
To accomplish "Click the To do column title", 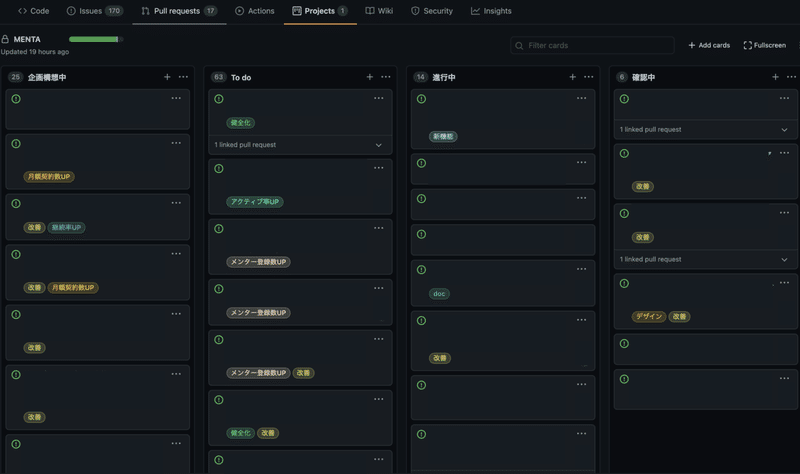I will coord(241,78).
